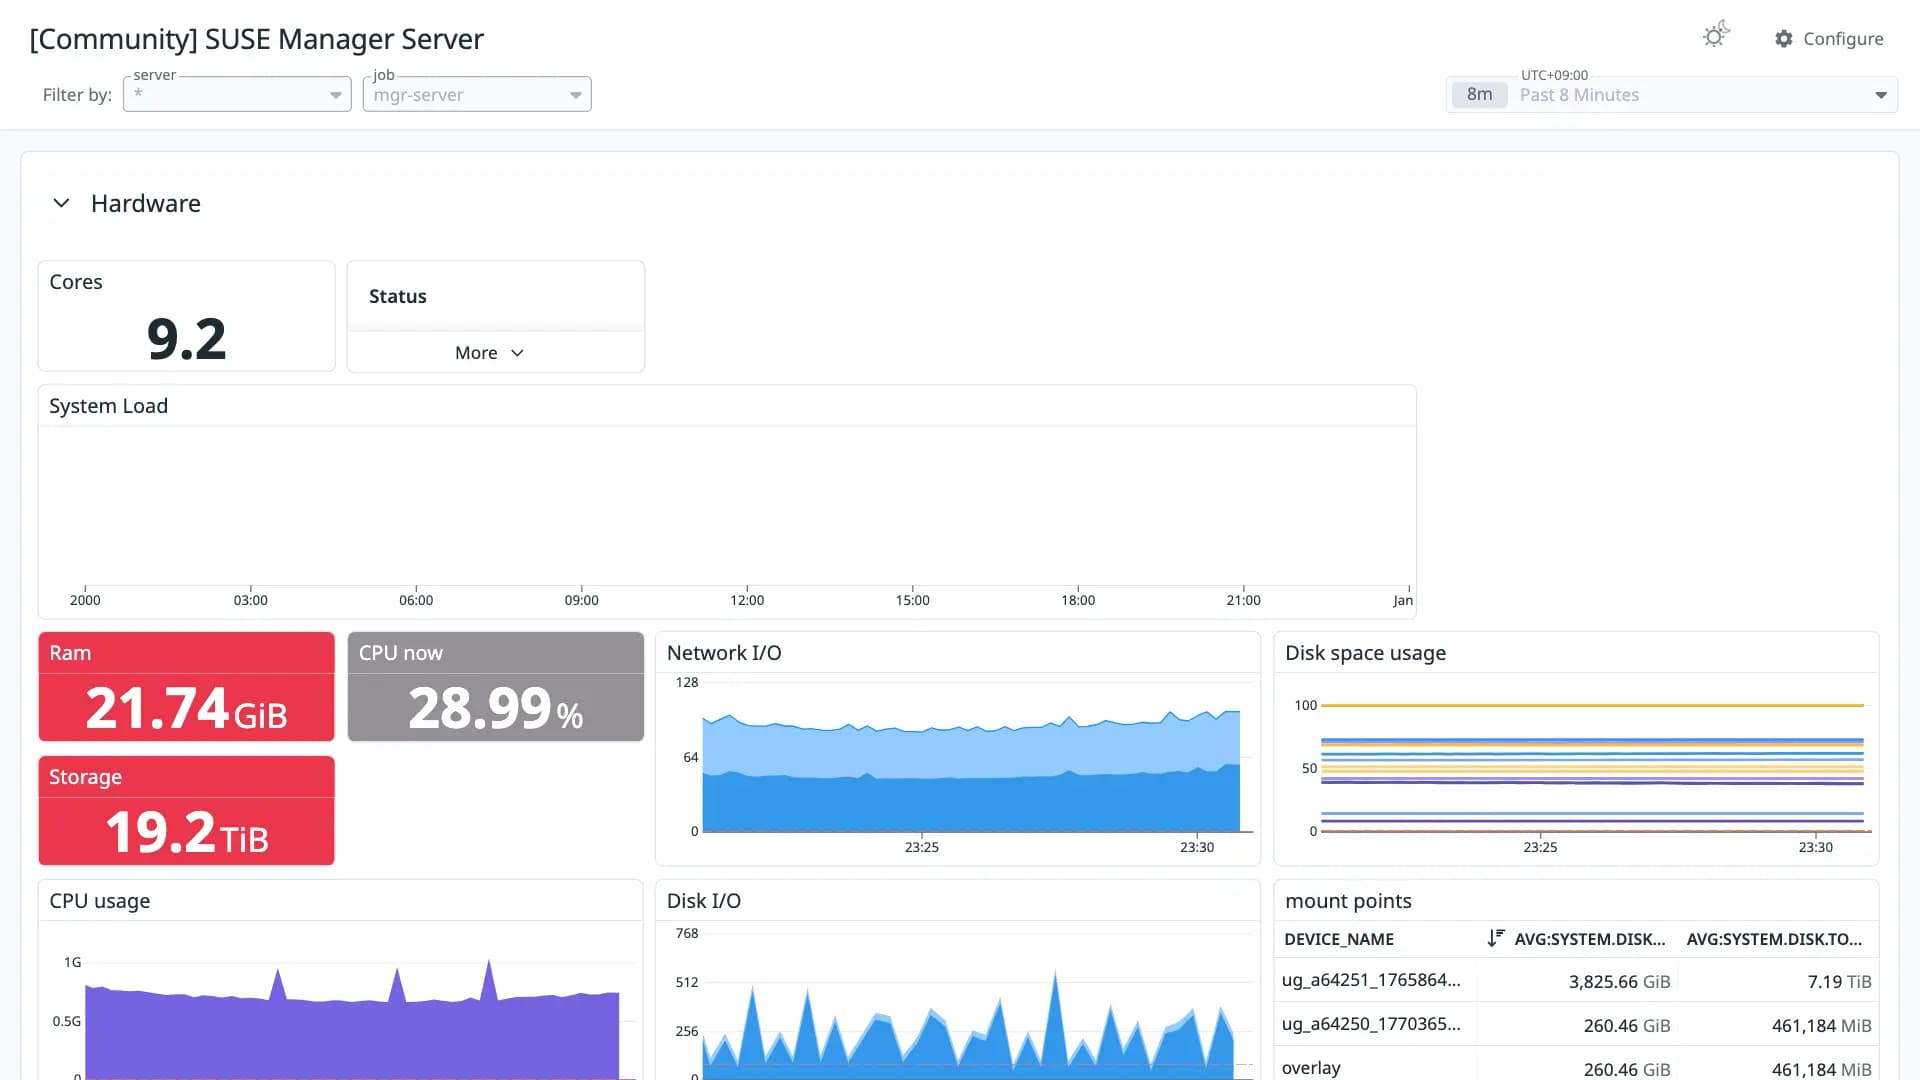Screen dimensions: 1920x1080
Task: Expand More in the Status widget
Action: pos(489,352)
